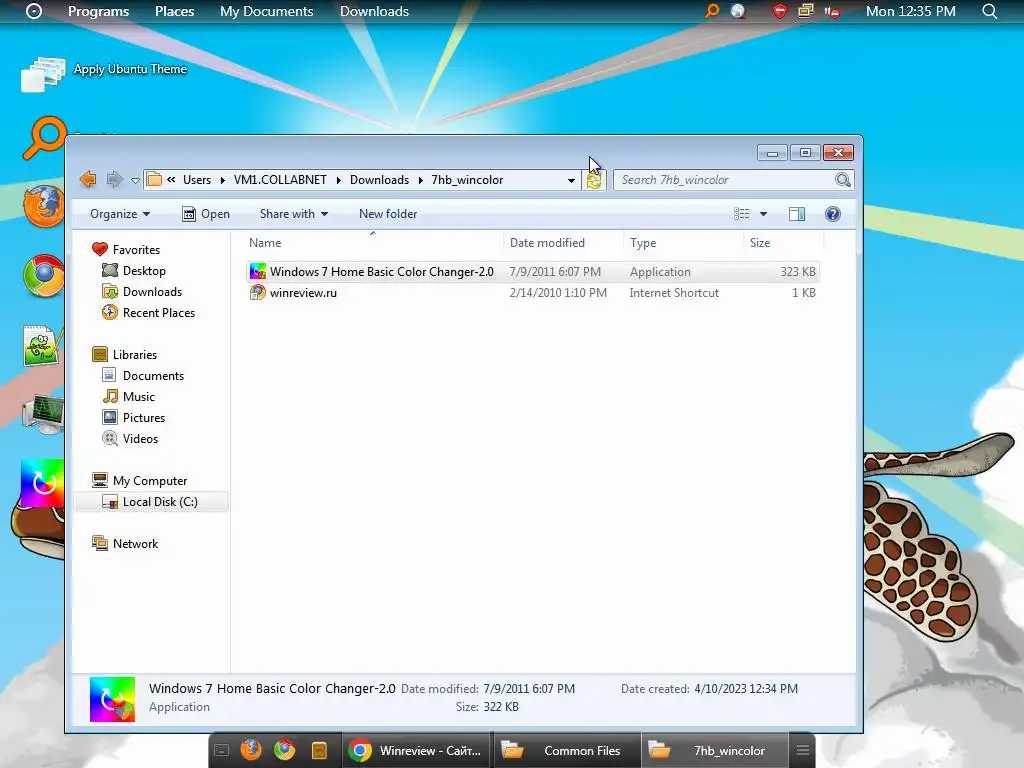
Task: Create a New folder
Action: tap(388, 214)
